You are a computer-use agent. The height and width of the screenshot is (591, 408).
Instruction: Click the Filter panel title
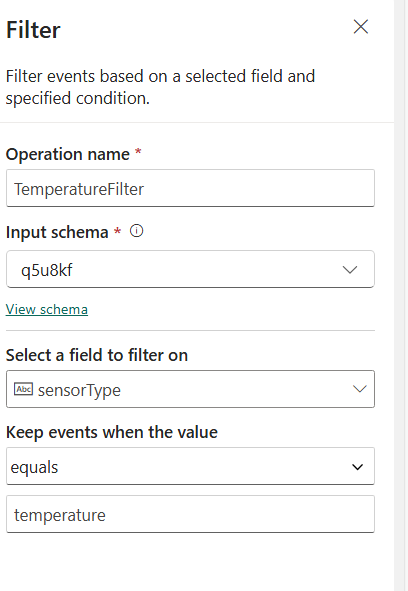(x=33, y=30)
